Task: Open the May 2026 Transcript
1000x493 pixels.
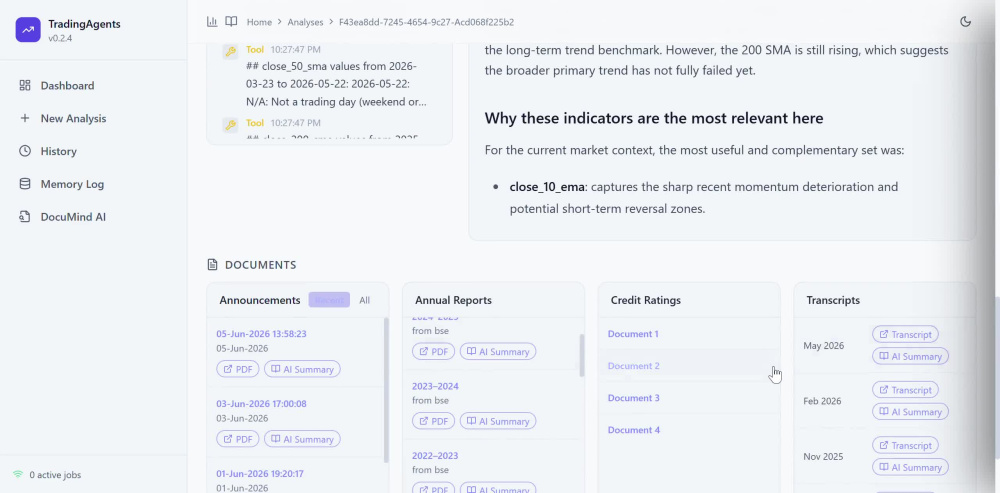Action: coord(905,334)
